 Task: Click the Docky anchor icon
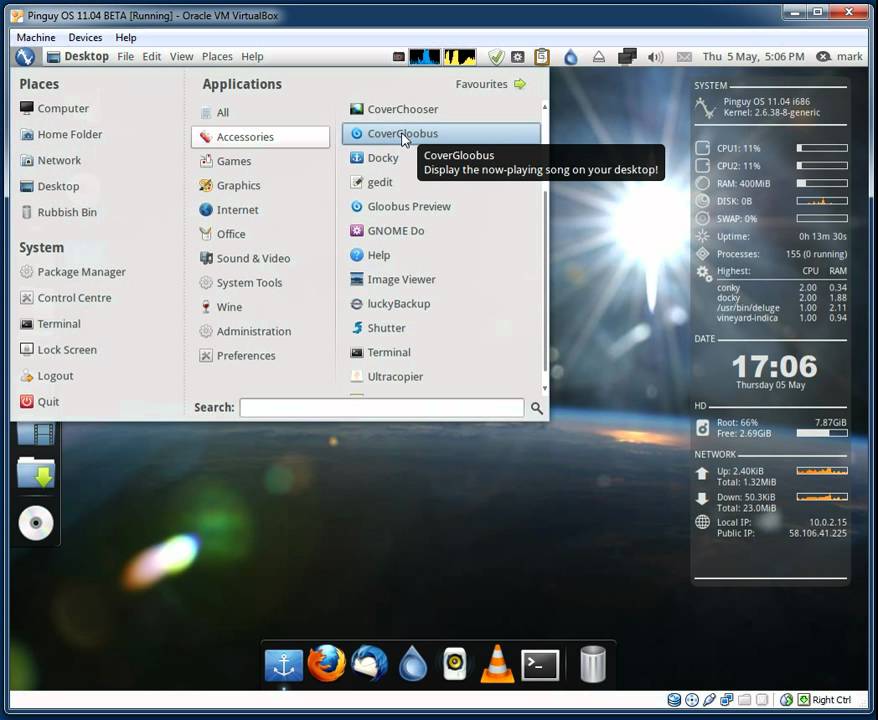pos(284,665)
